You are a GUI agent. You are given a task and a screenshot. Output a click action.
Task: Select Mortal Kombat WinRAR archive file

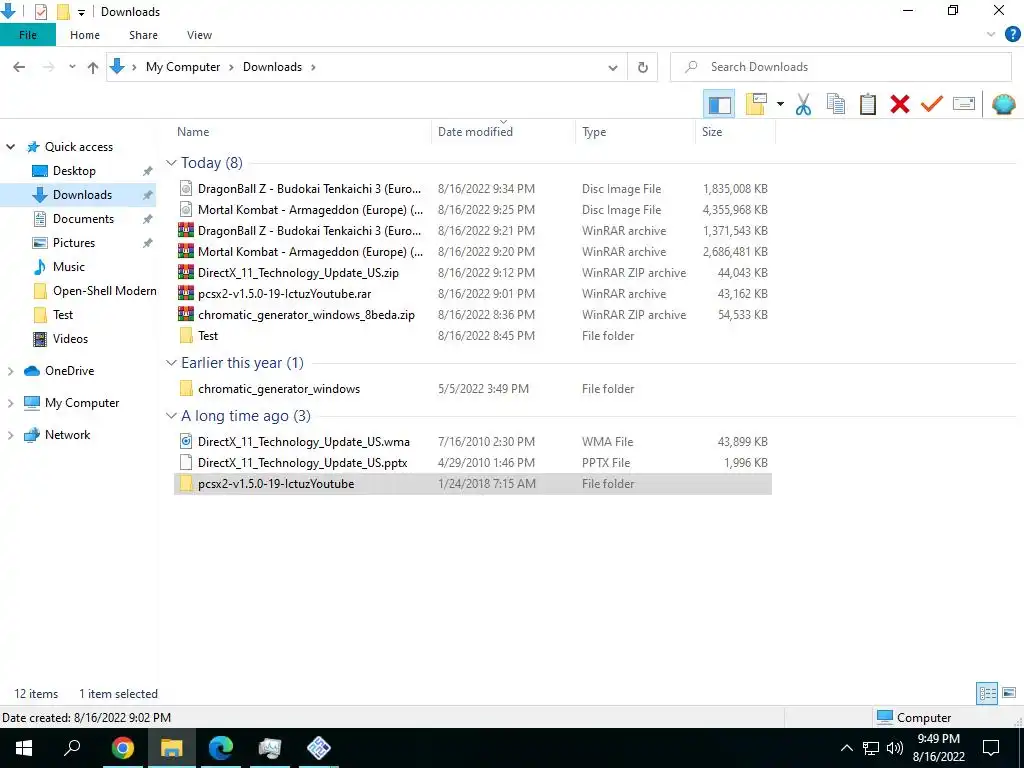[x=473, y=251]
